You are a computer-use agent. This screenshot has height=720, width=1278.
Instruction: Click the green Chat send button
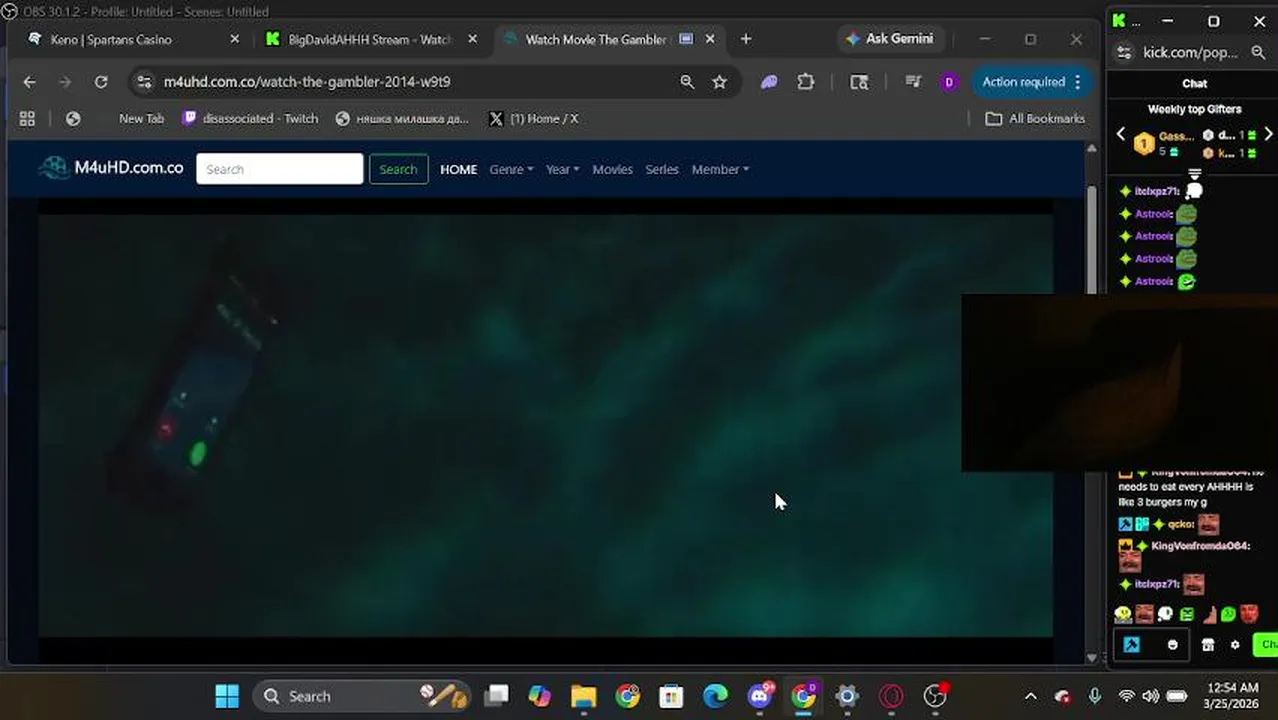[x=1267, y=645]
